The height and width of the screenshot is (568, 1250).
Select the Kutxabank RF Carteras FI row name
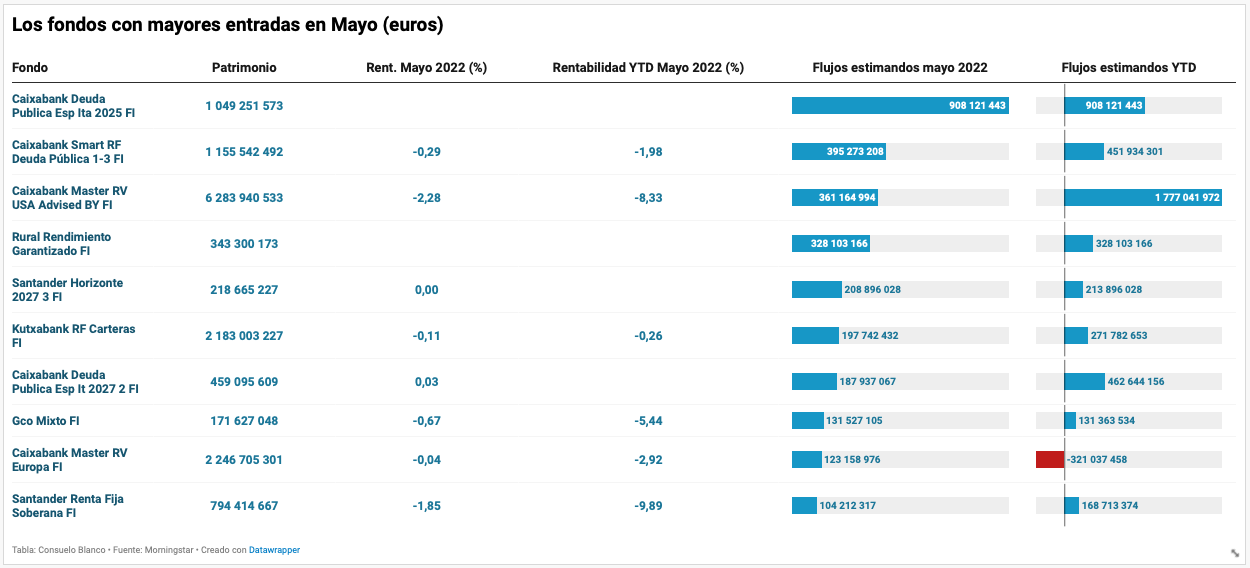pyautogui.click(x=73, y=336)
